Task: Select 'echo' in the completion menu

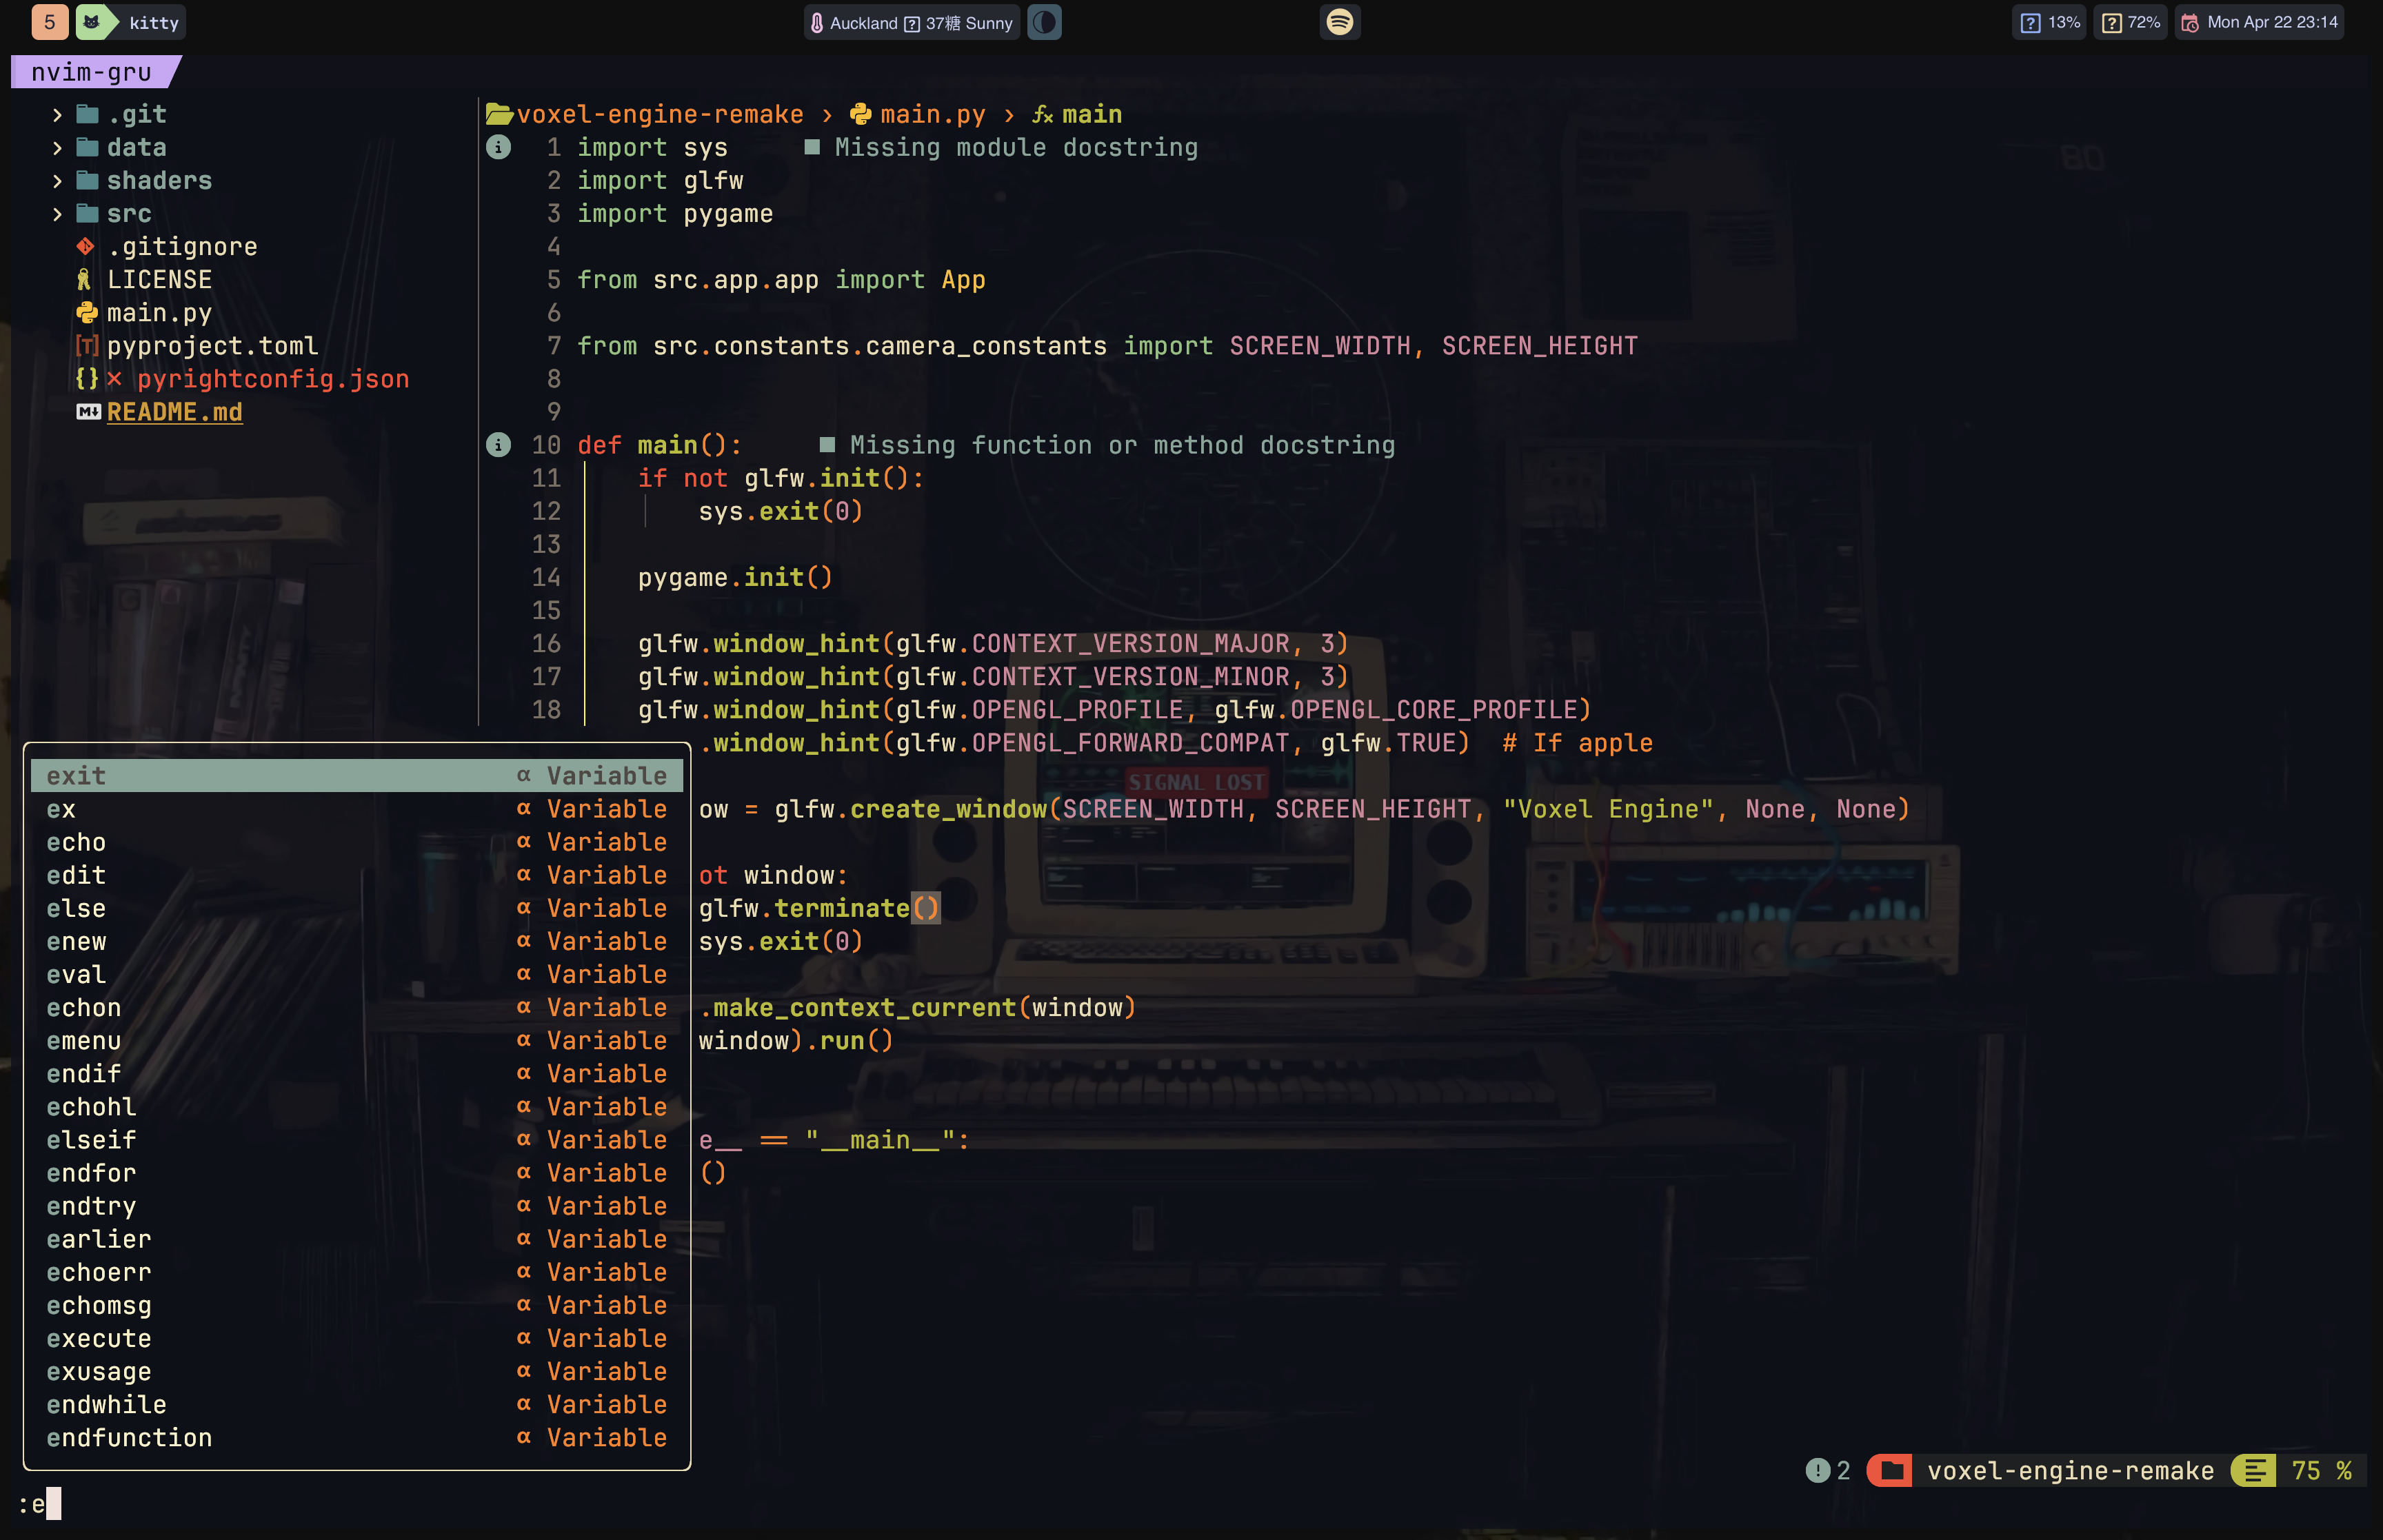Action: point(76,842)
